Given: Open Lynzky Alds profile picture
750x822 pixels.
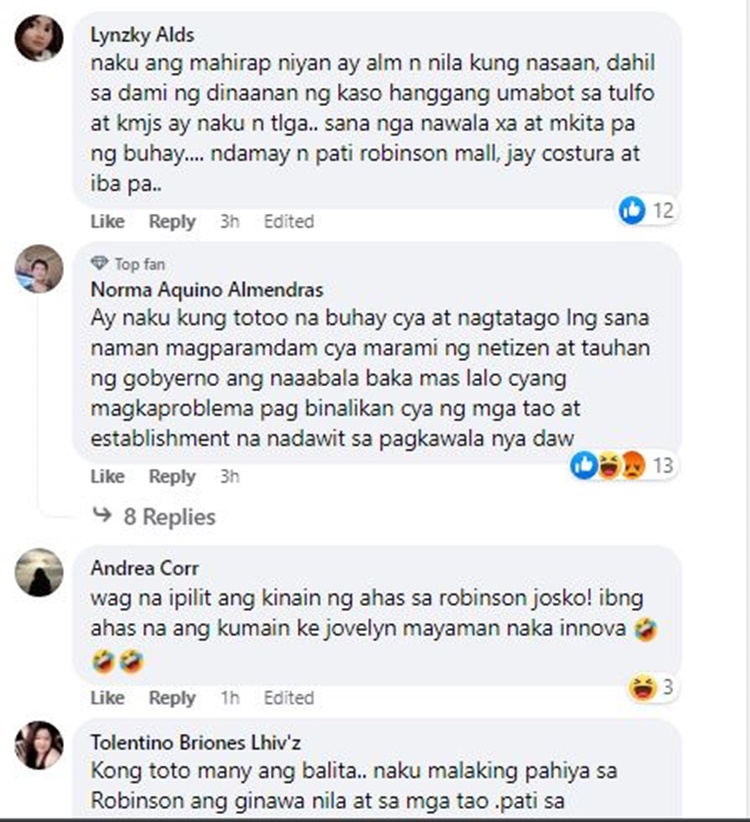Looking at the screenshot, I should (x=39, y=38).
